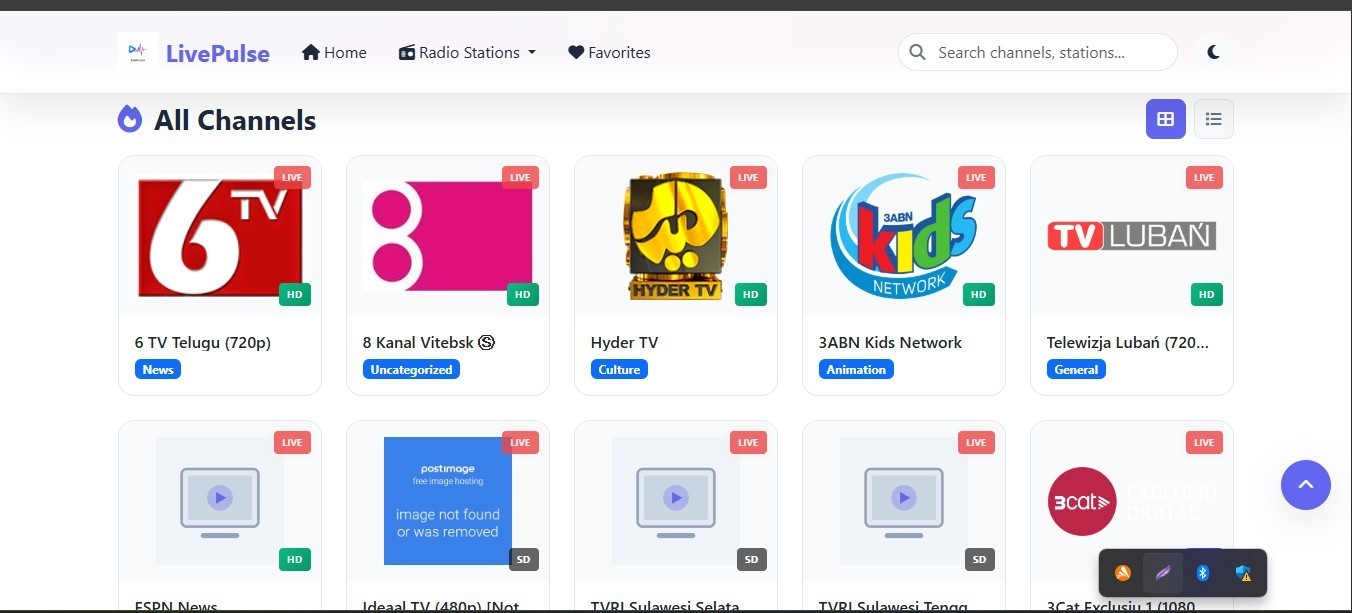Image resolution: width=1352 pixels, height=613 pixels.
Task: Click the scroll-to-top arrow button
Action: point(1306,485)
